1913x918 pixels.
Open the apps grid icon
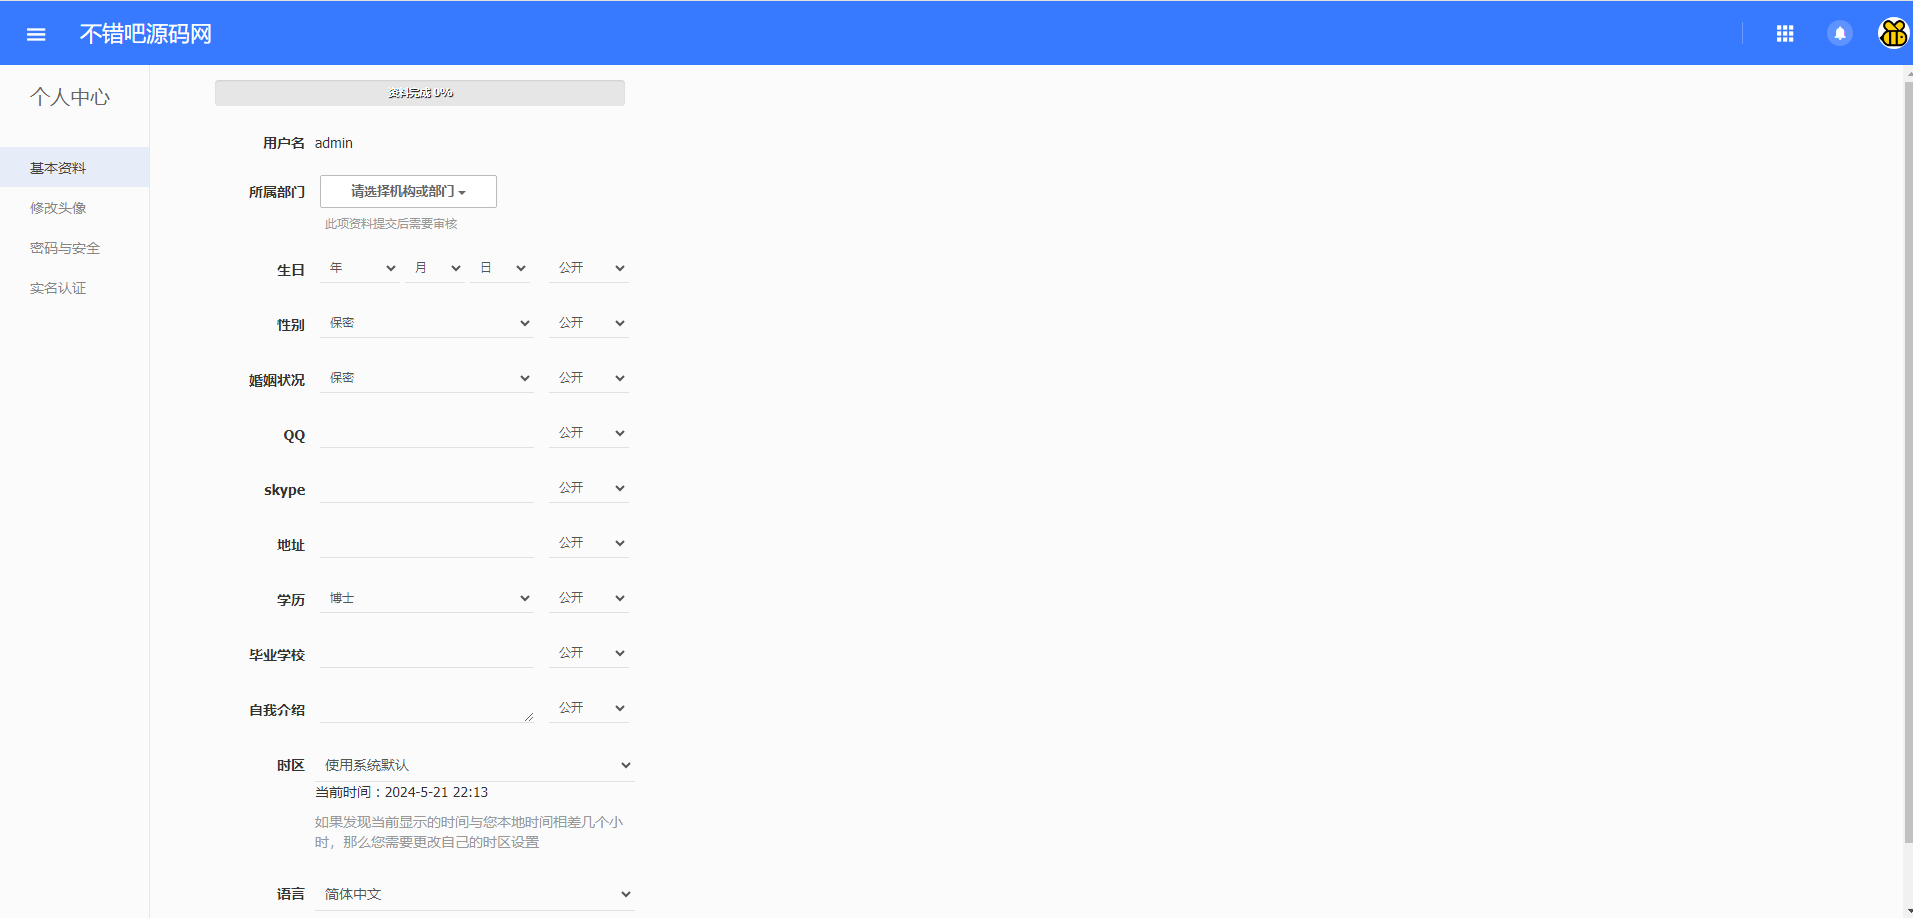click(1784, 34)
